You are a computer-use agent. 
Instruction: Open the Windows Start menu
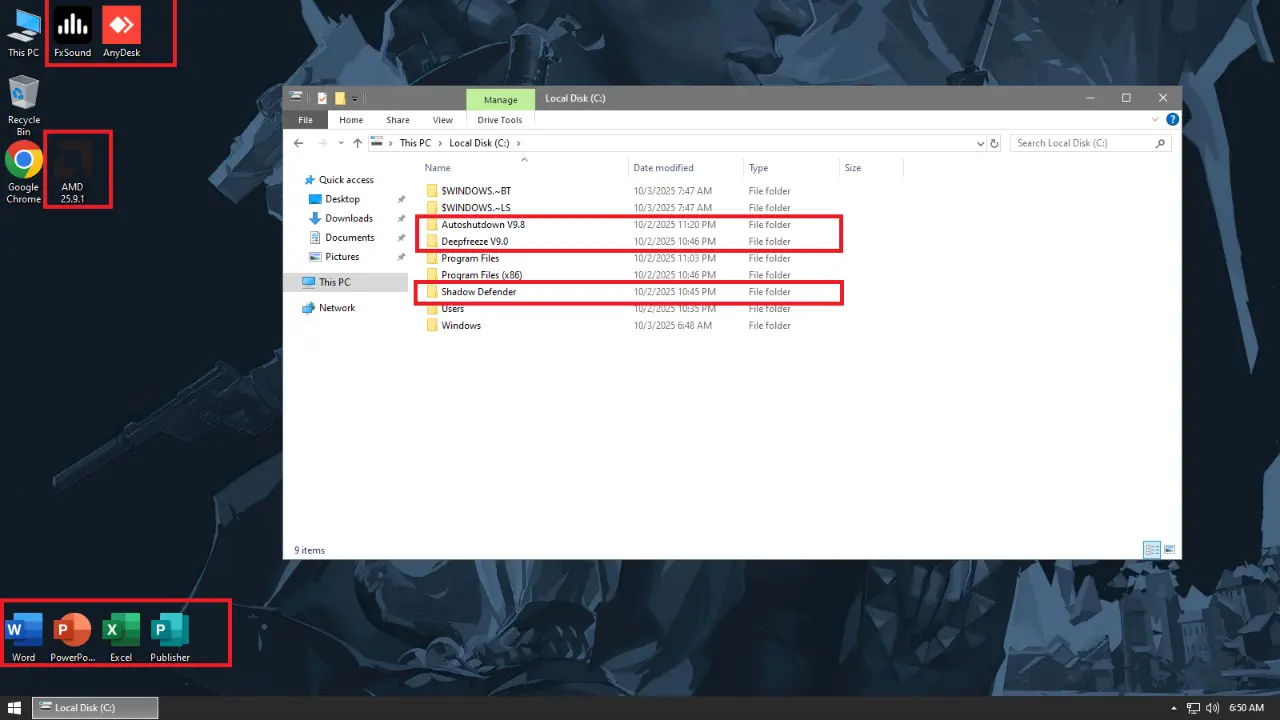tap(15, 708)
